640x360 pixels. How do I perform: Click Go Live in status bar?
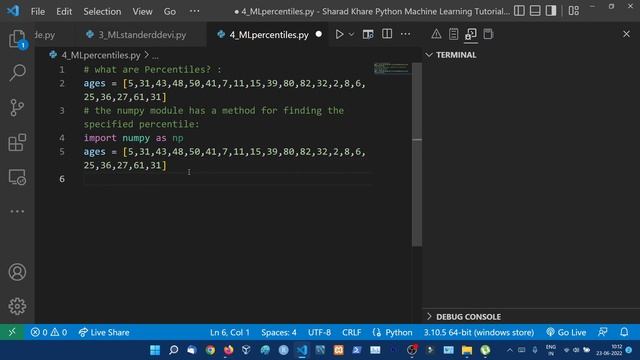566,332
